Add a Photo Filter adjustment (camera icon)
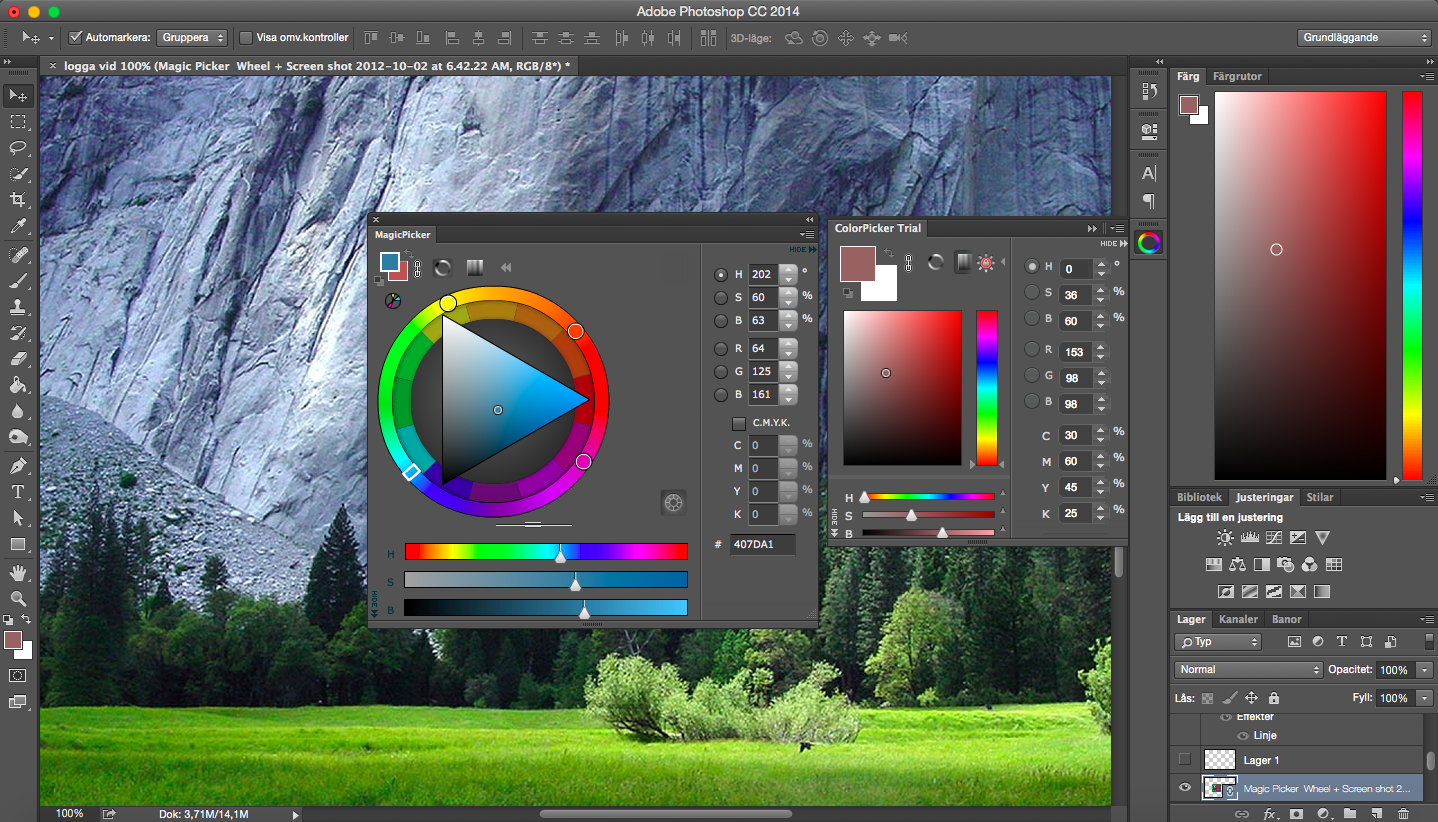This screenshot has height=822, width=1438. [1286, 565]
